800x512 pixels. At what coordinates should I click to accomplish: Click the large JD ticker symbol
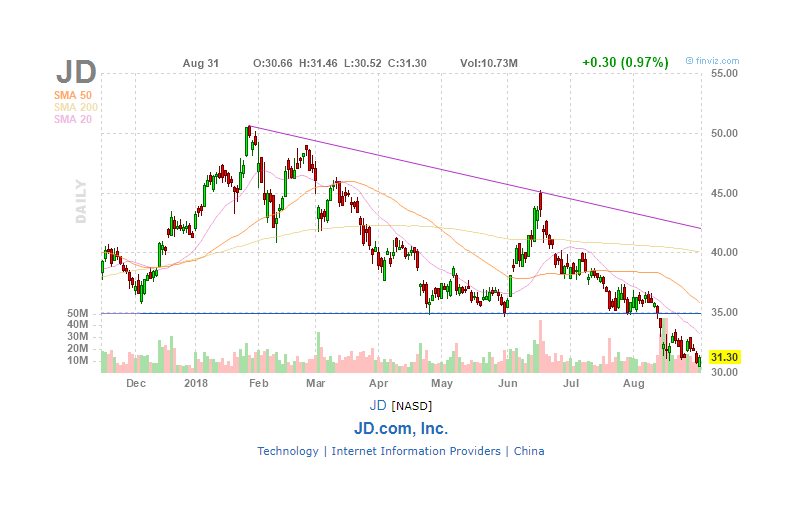(76, 72)
